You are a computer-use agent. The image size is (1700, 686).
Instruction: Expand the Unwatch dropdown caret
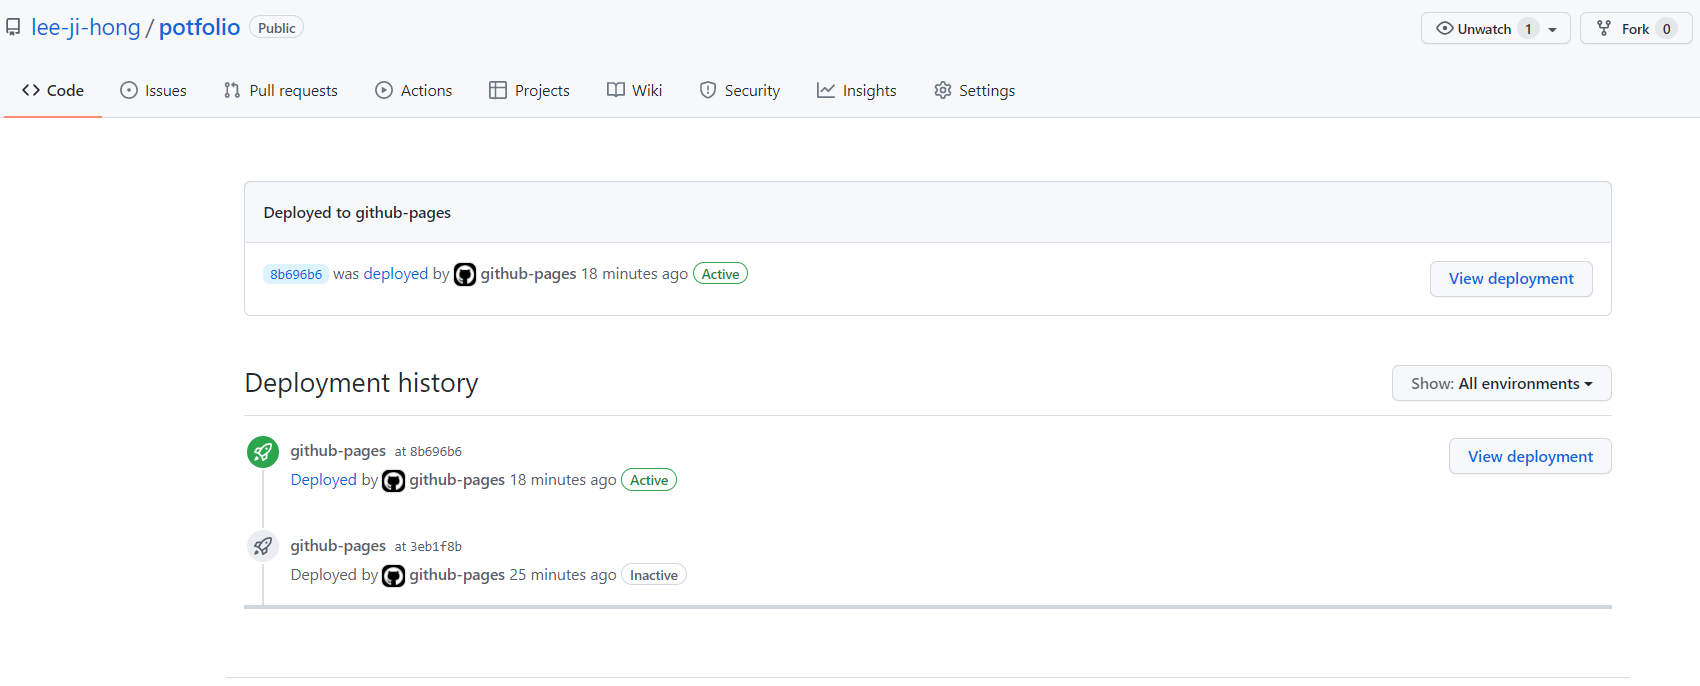click(1553, 30)
